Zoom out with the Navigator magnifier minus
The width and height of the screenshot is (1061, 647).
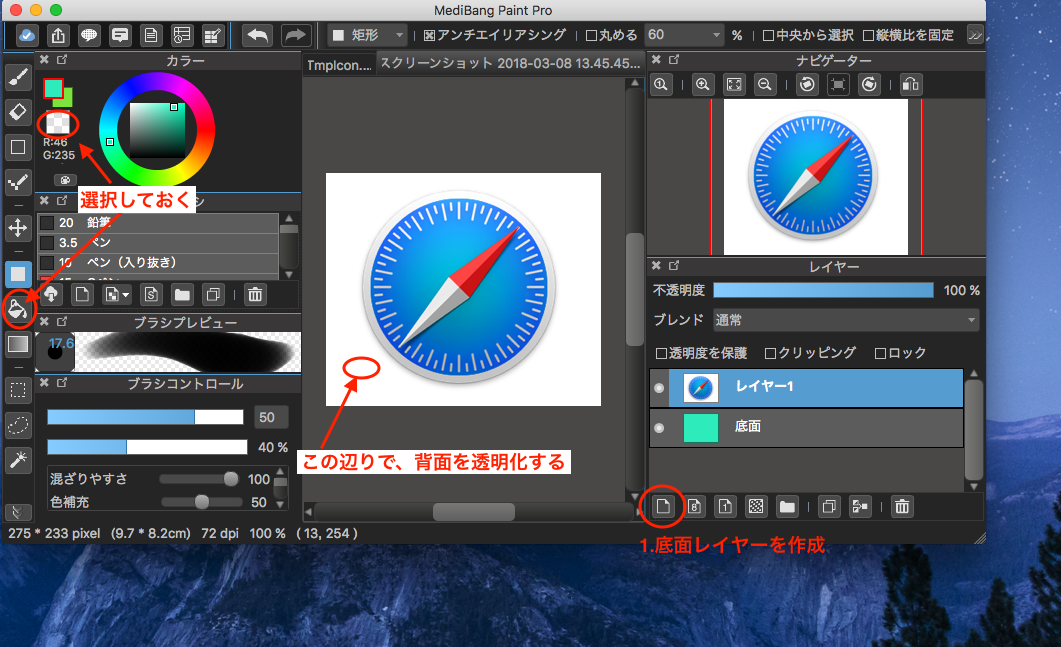(765, 85)
